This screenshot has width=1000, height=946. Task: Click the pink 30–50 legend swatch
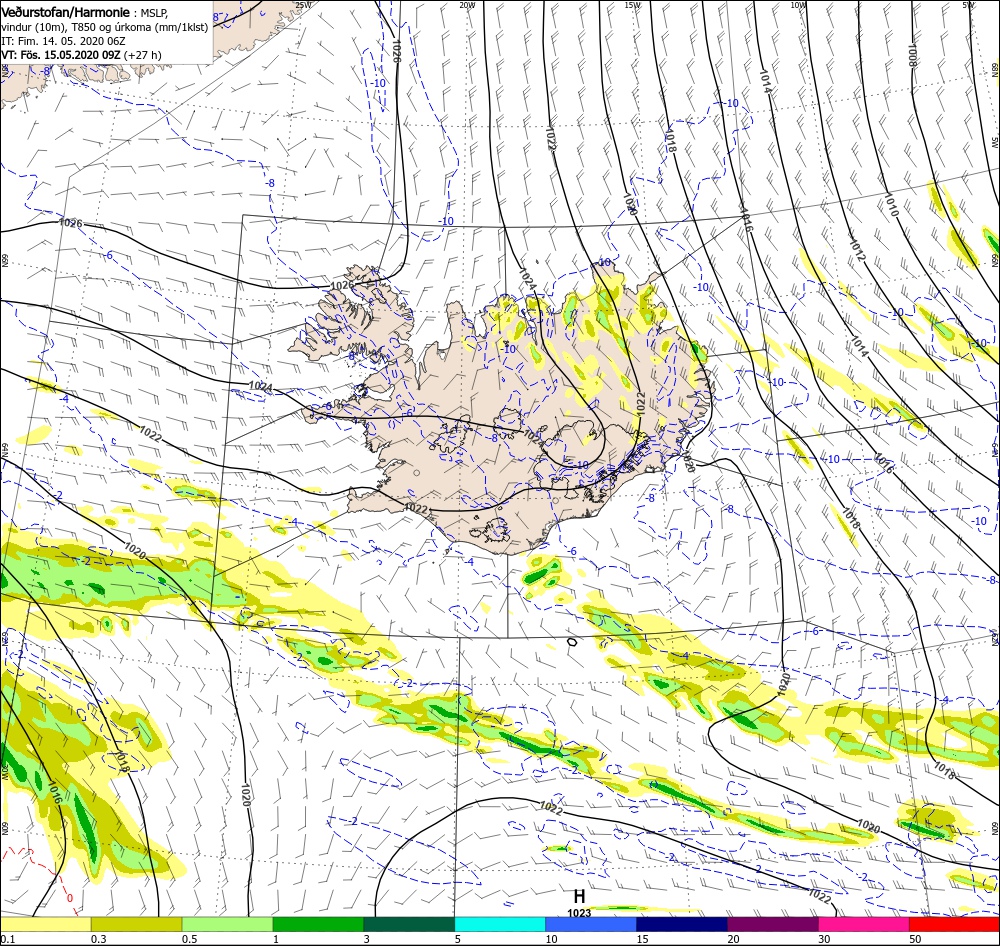(864, 924)
